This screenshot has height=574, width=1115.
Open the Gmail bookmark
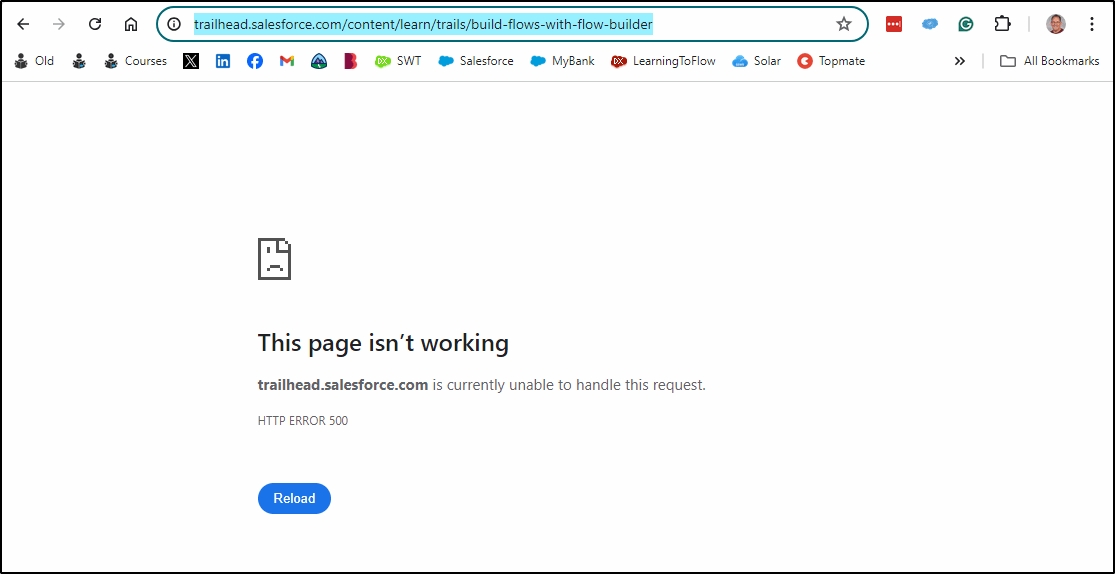[287, 61]
